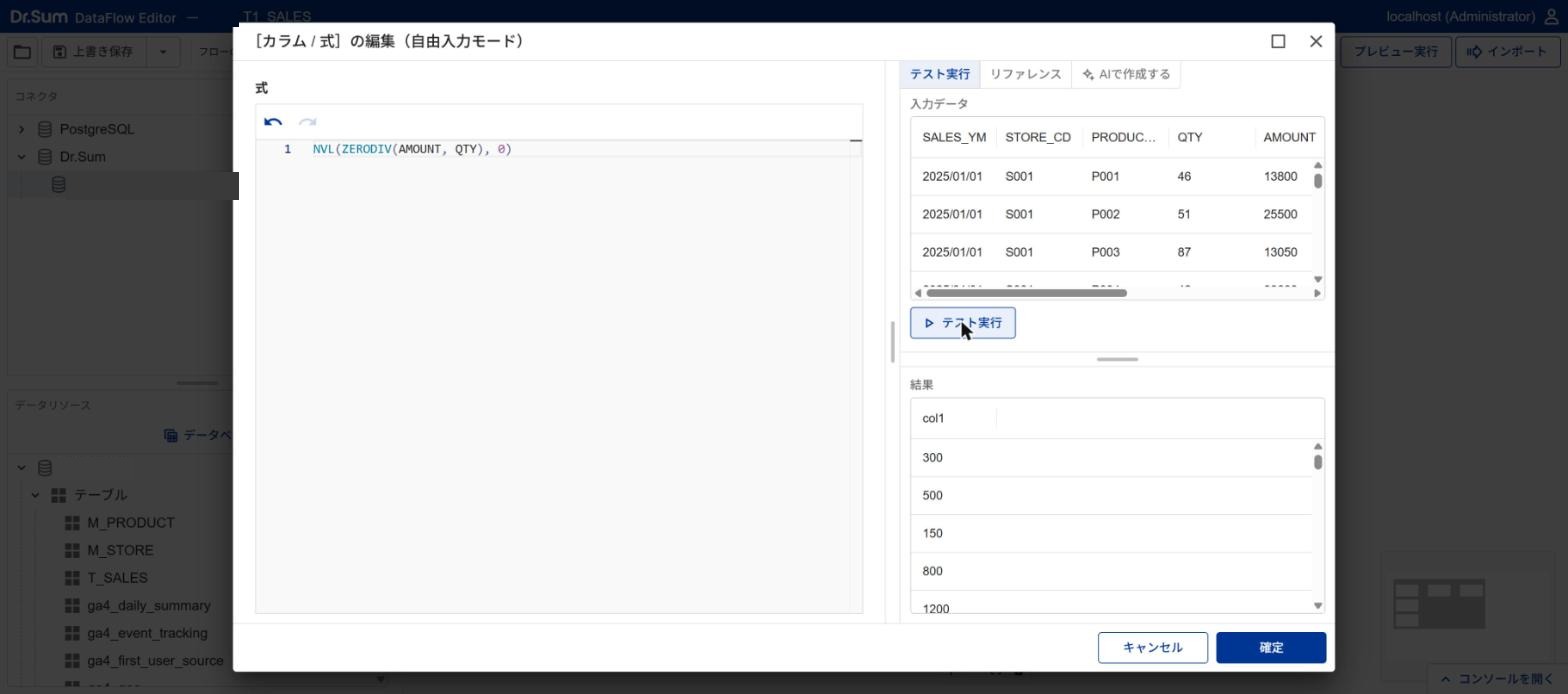Click the ga4_first_user_source table icon
The image size is (1568, 694).
click(x=72, y=661)
